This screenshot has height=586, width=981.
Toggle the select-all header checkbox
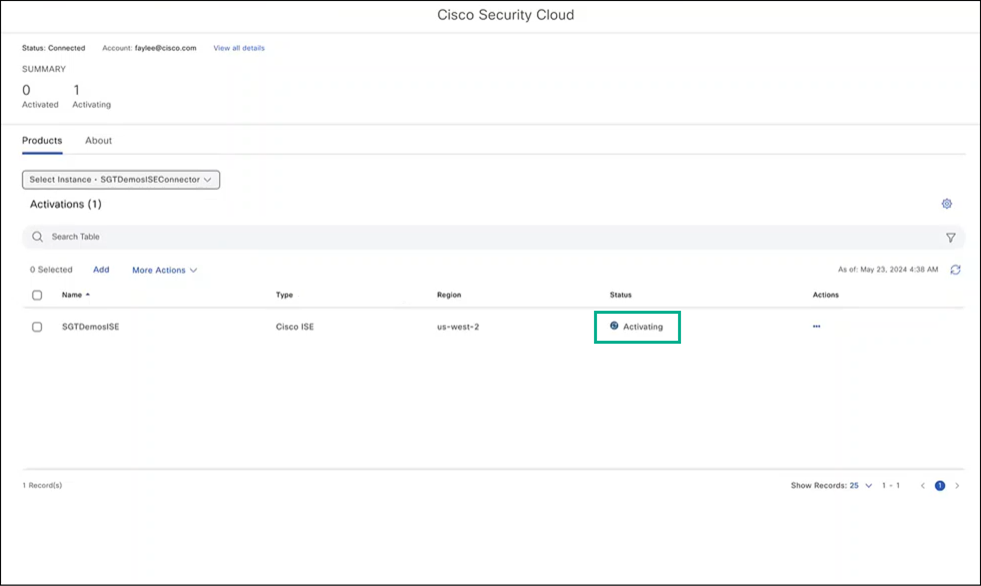pos(37,295)
